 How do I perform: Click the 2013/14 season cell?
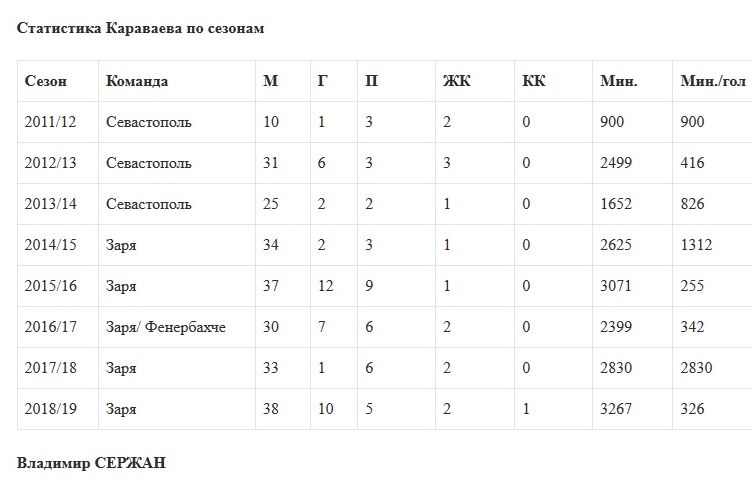tap(50, 204)
